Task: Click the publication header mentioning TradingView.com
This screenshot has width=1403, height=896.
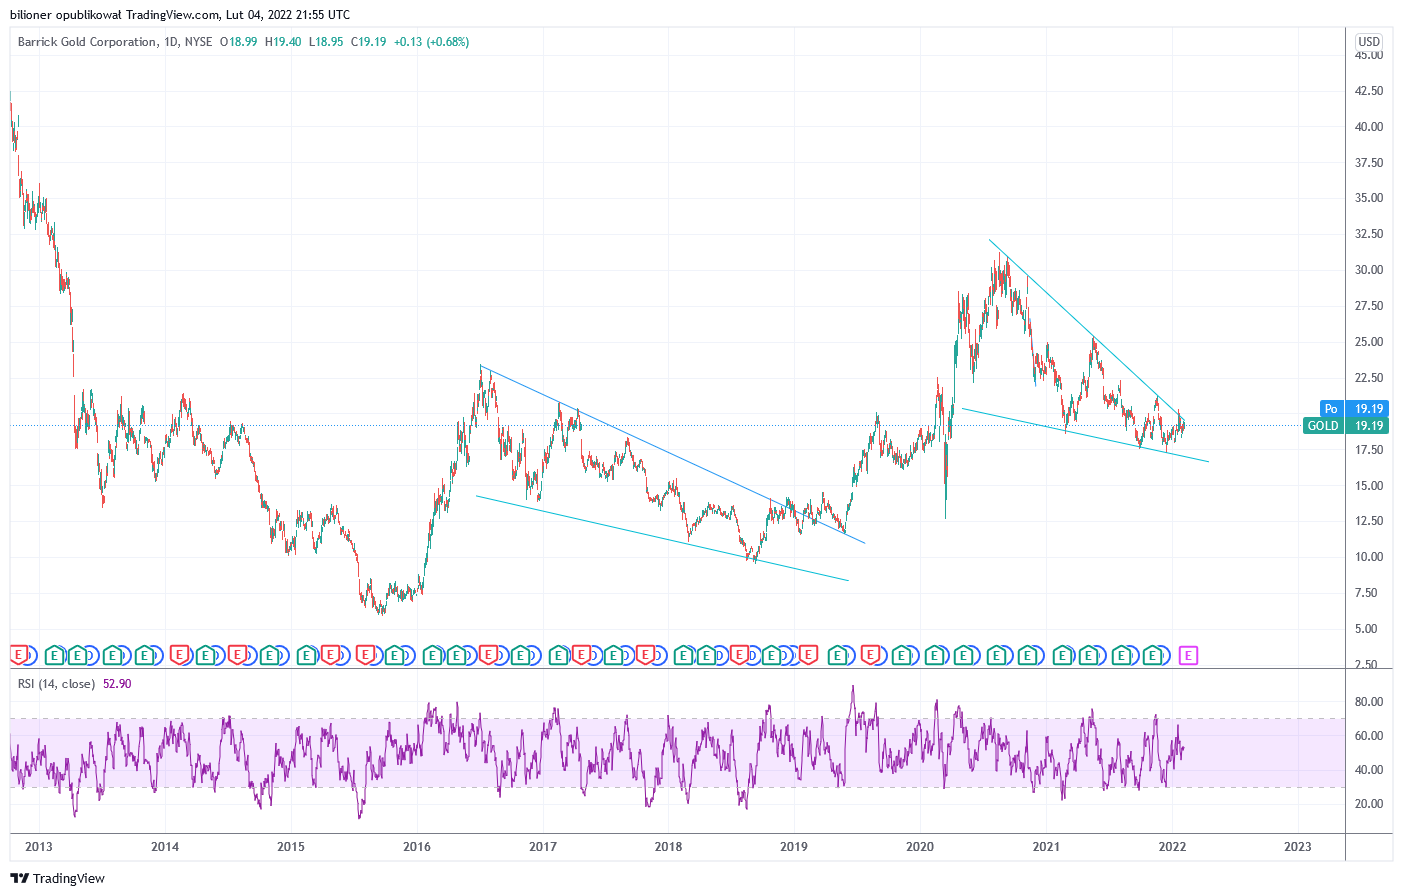Action: tap(180, 15)
